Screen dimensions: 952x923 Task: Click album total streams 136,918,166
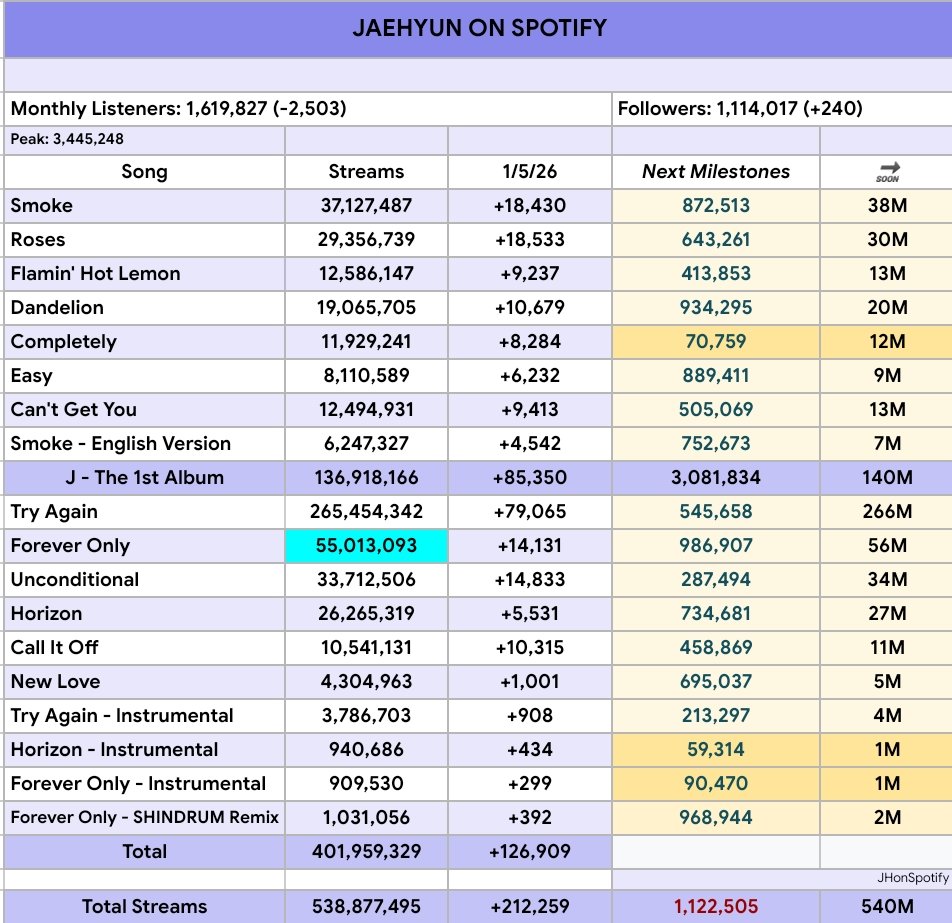point(366,478)
